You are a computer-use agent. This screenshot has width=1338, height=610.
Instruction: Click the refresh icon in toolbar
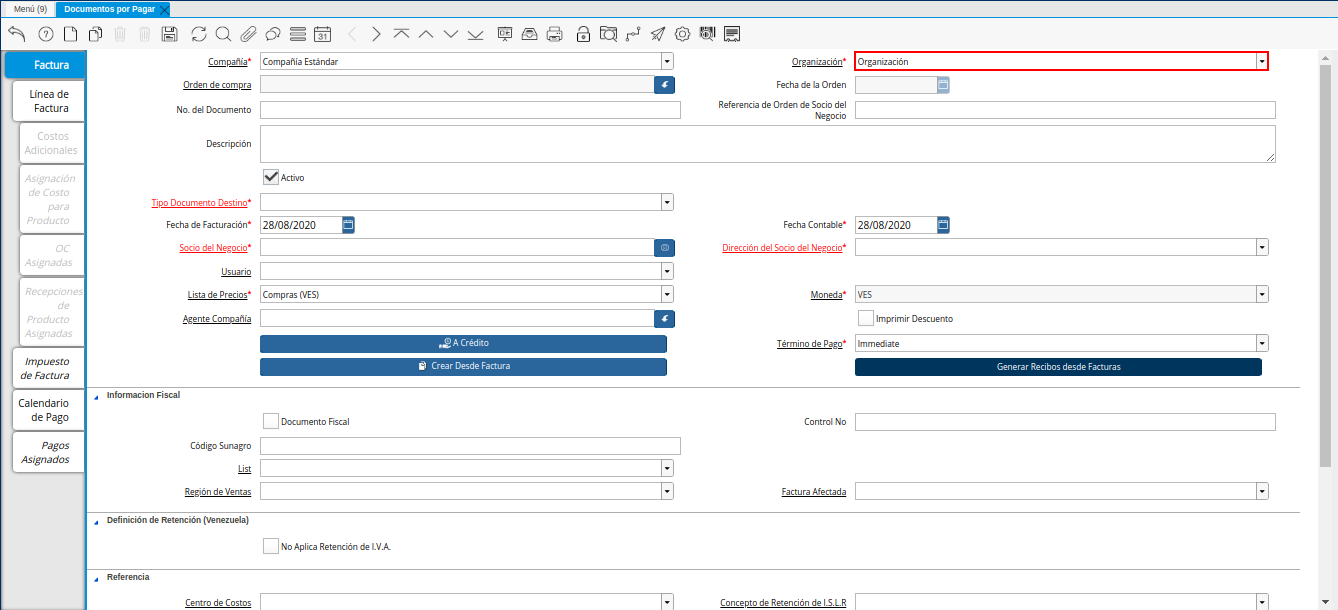(x=199, y=34)
